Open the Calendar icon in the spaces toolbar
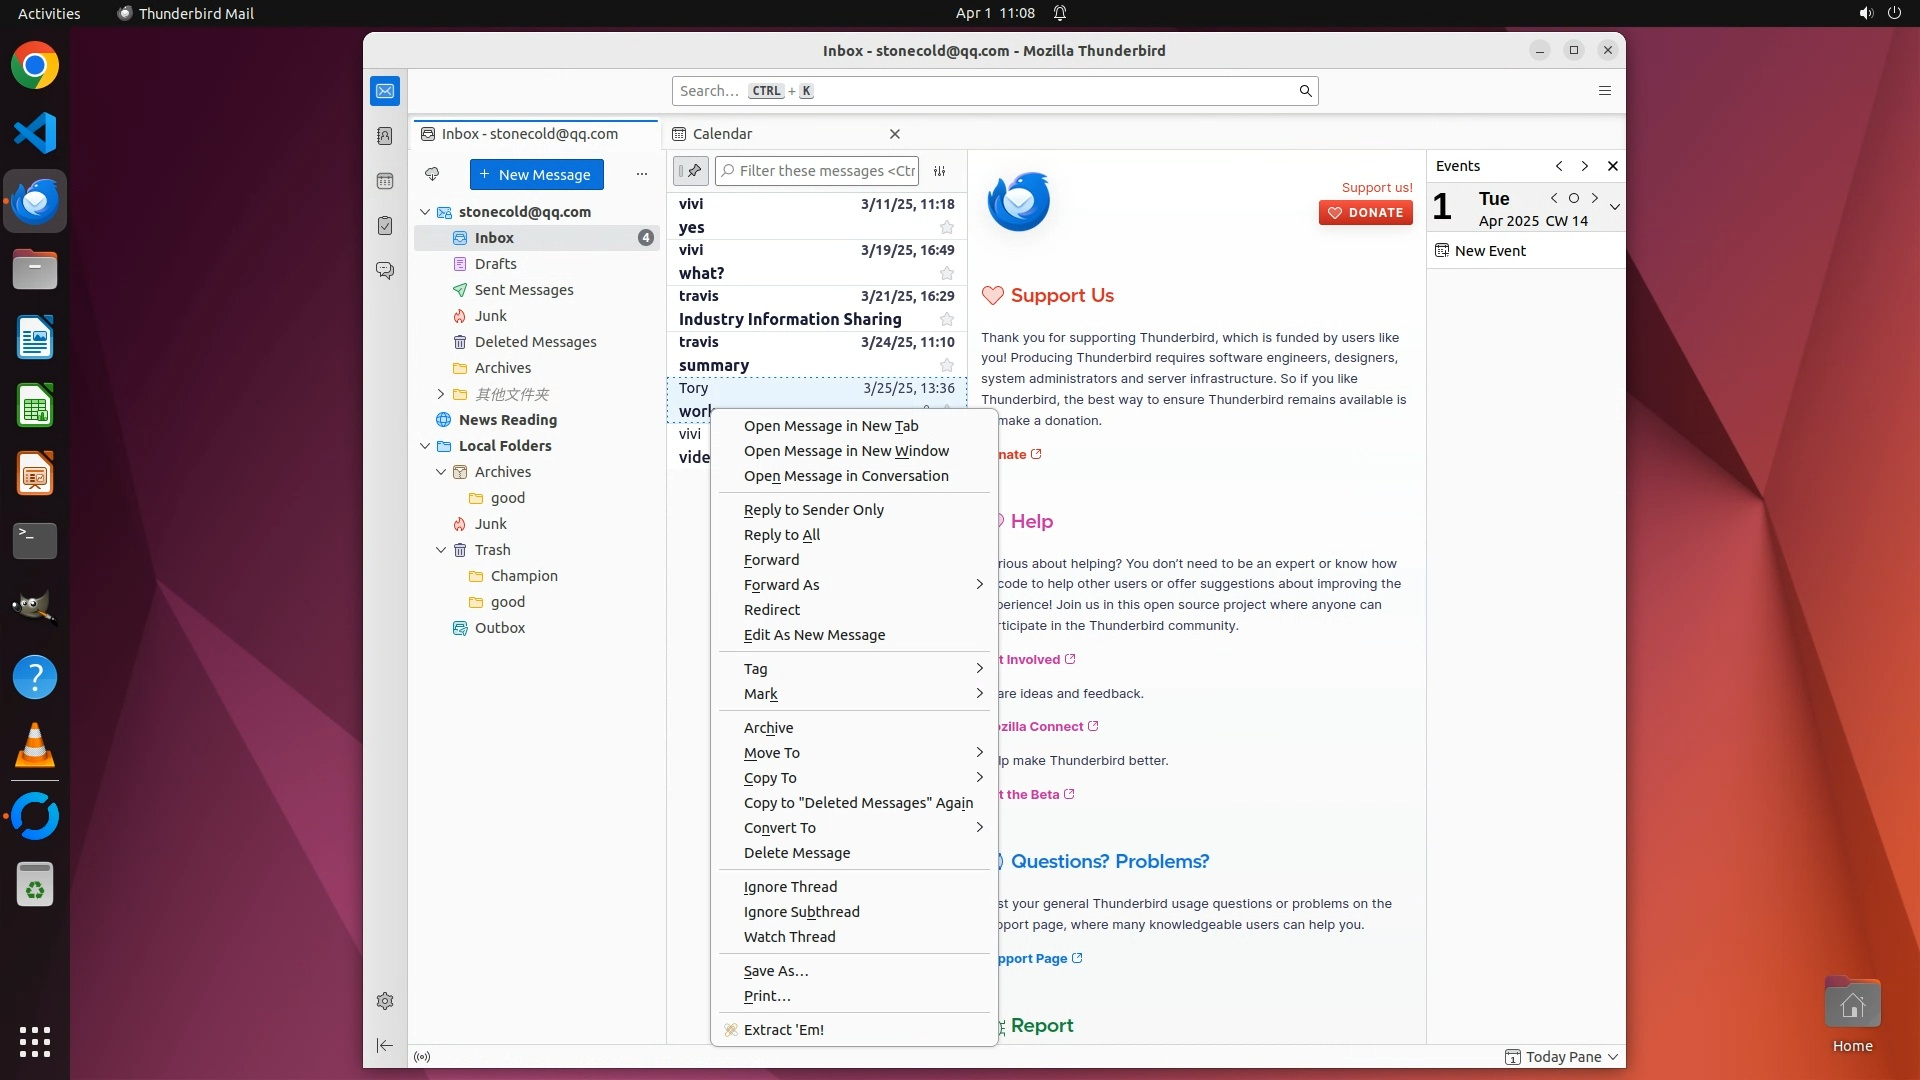Screen dimensions: 1920x1080 385,181
